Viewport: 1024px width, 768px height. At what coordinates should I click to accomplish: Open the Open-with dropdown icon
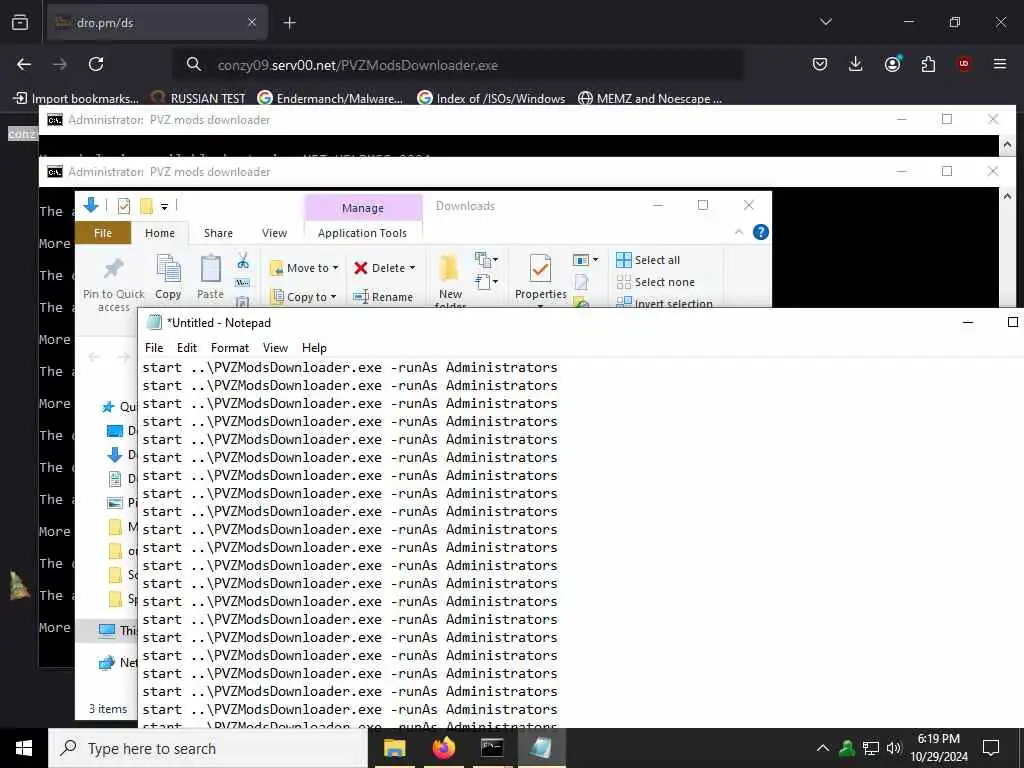[x=585, y=260]
